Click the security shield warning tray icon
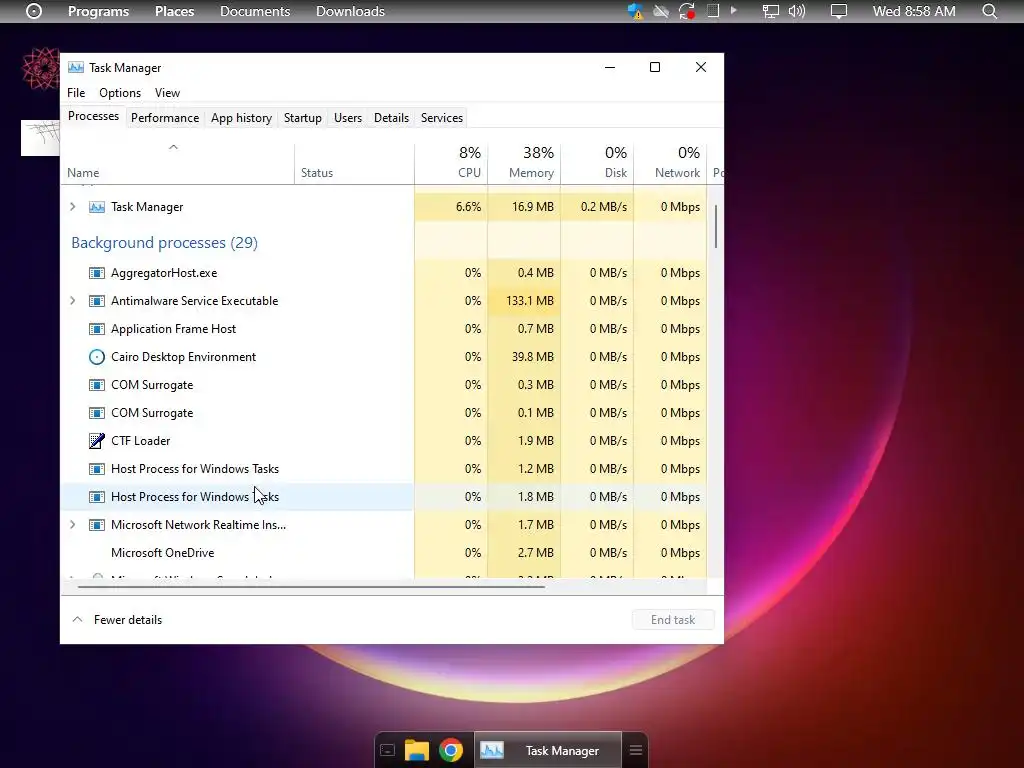 tap(635, 11)
